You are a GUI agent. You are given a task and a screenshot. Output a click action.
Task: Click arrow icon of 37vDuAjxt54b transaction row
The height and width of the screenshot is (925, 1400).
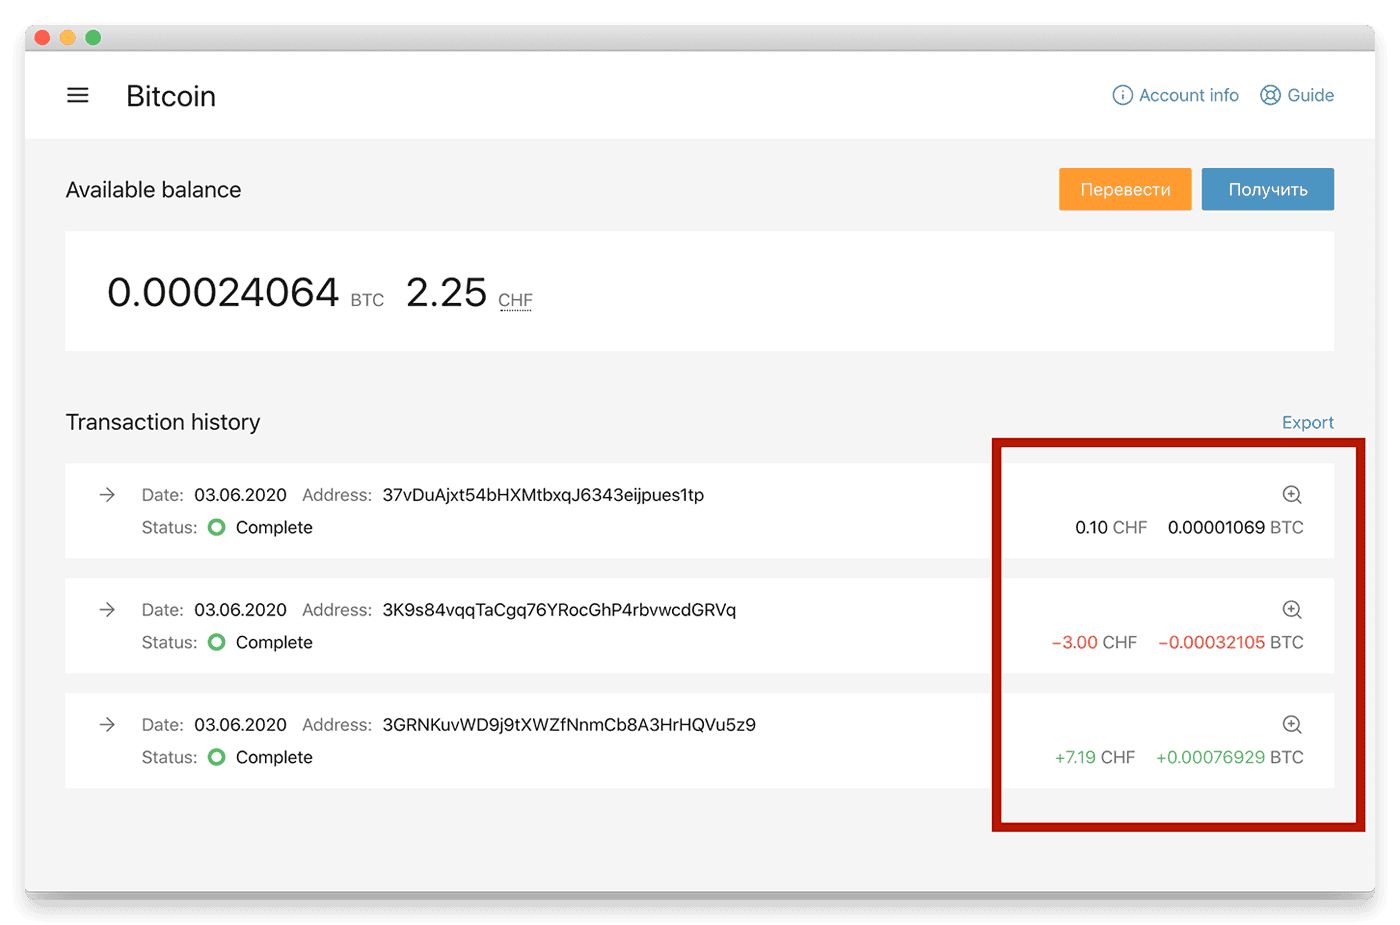click(107, 494)
